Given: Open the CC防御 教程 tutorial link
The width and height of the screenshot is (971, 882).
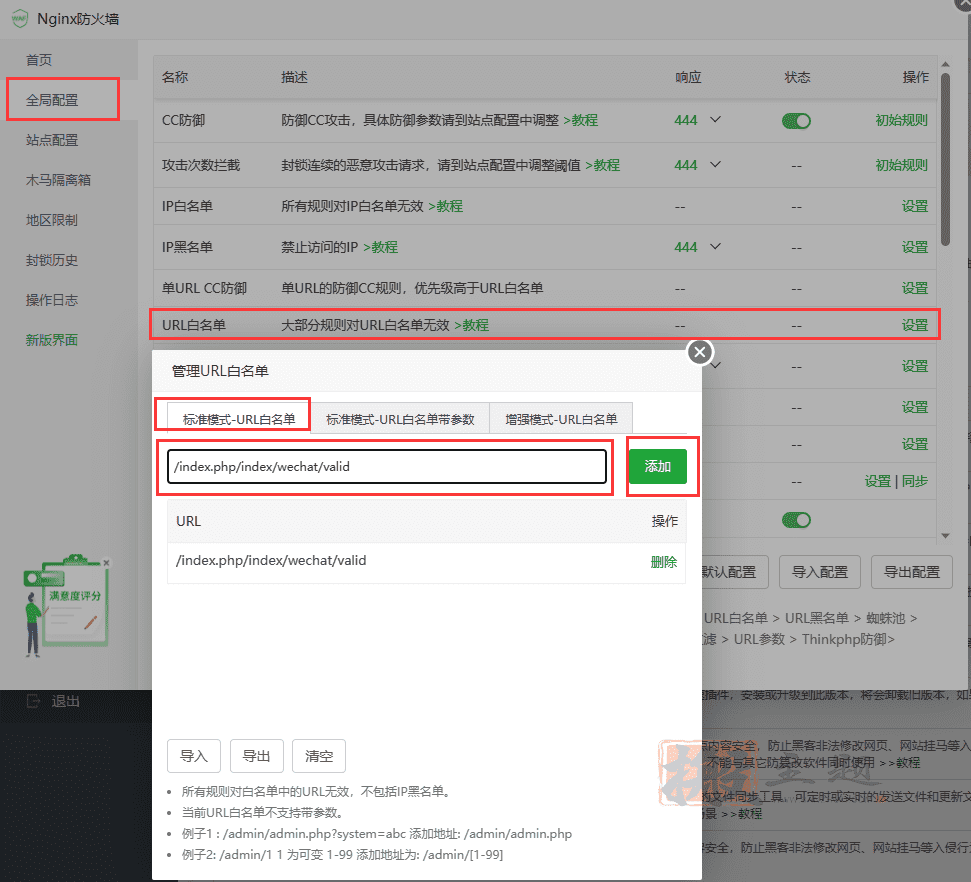Looking at the screenshot, I should point(581,120).
